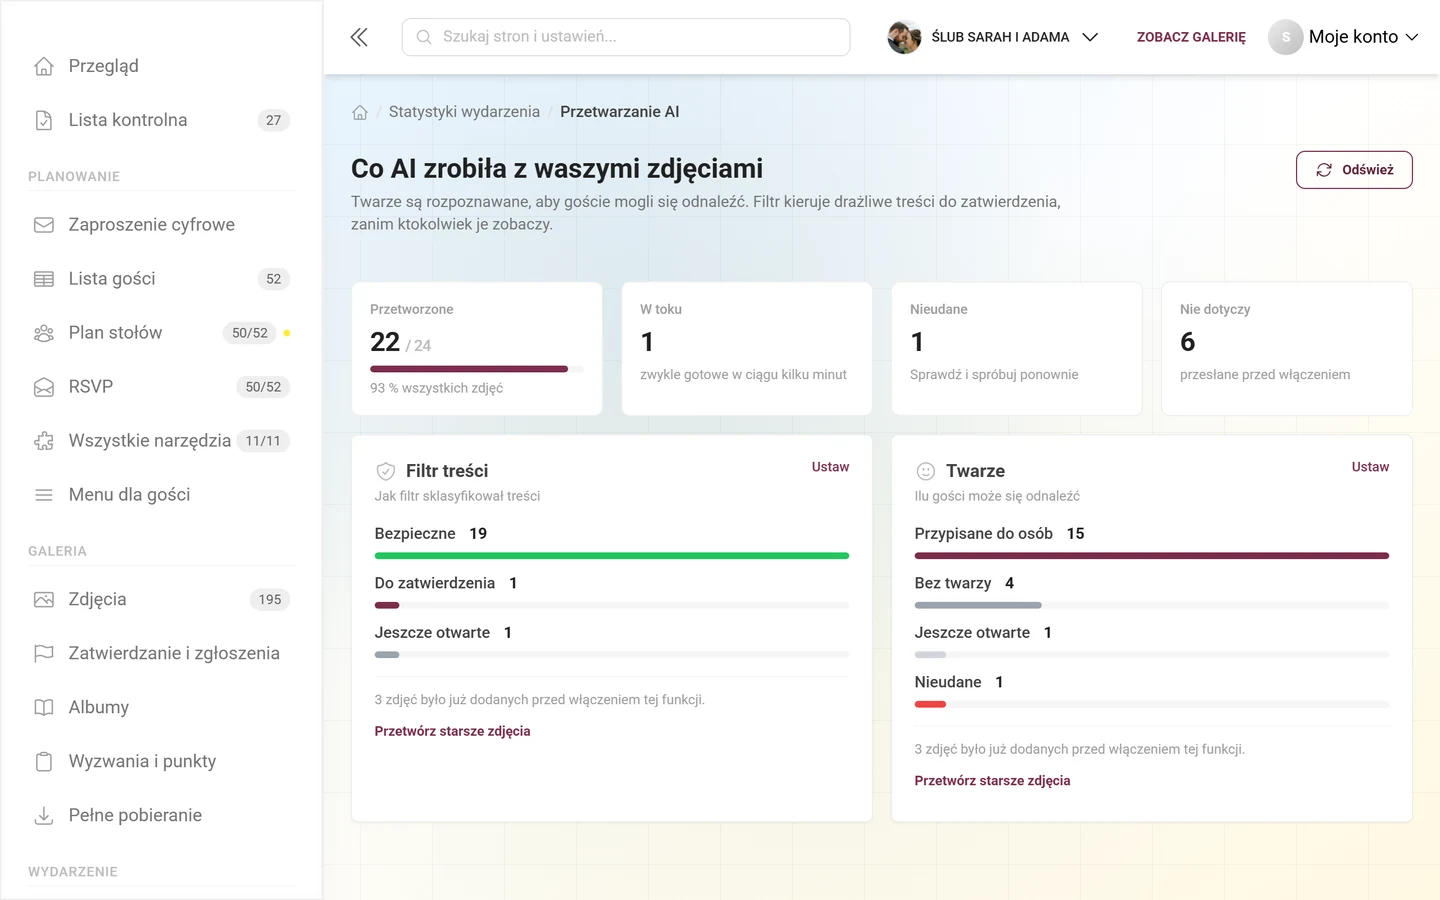This screenshot has width=1440, height=900.
Task: Click the Twarze smiley face icon
Action: point(926,471)
